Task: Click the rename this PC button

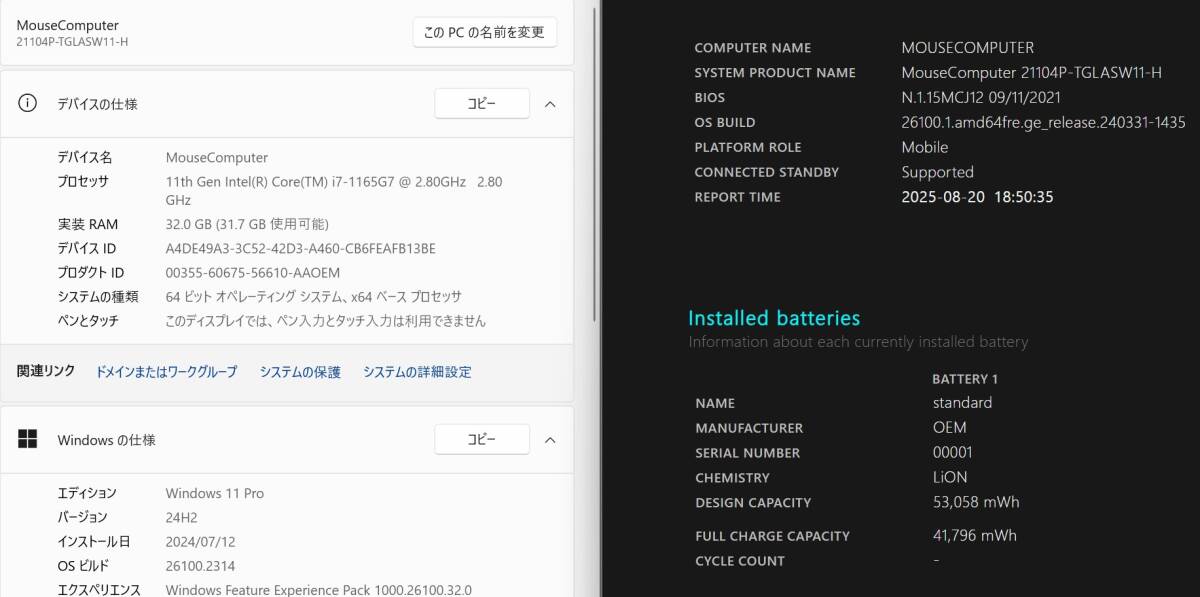Action: 484,32
